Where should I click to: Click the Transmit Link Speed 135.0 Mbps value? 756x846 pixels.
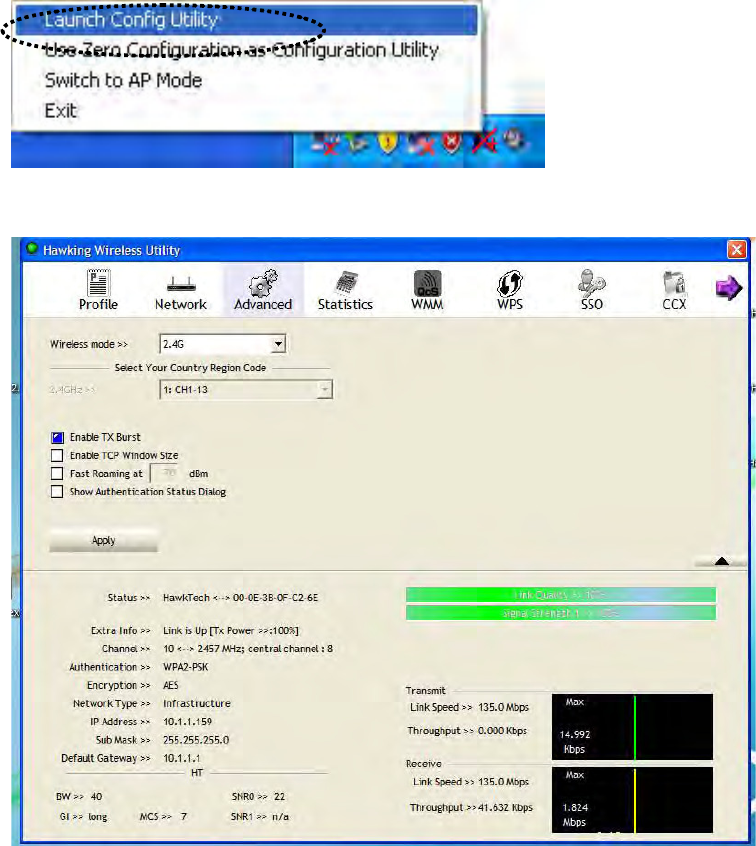[x=503, y=707]
